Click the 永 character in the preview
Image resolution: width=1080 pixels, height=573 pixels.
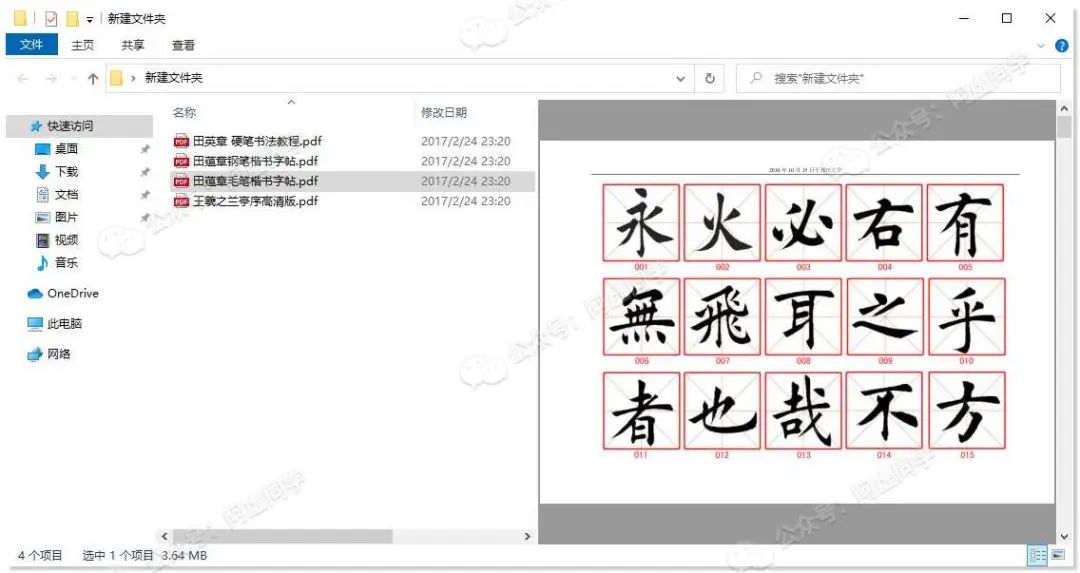tap(641, 222)
